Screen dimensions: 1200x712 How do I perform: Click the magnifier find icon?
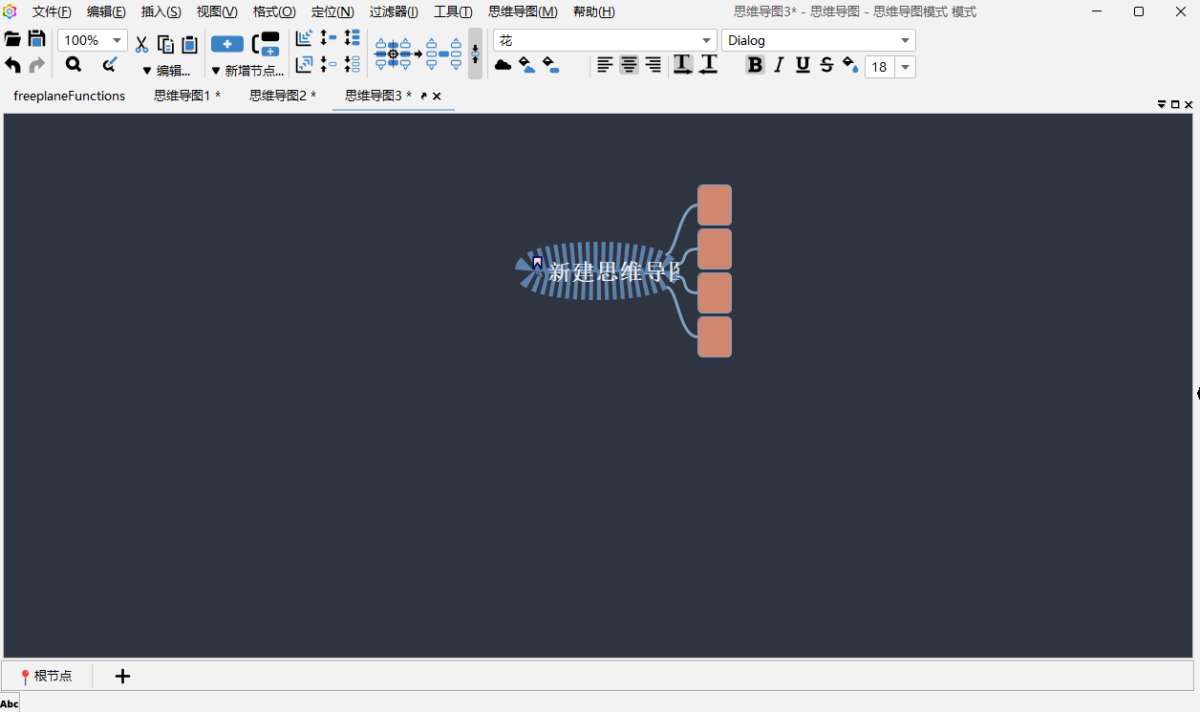click(x=73, y=65)
